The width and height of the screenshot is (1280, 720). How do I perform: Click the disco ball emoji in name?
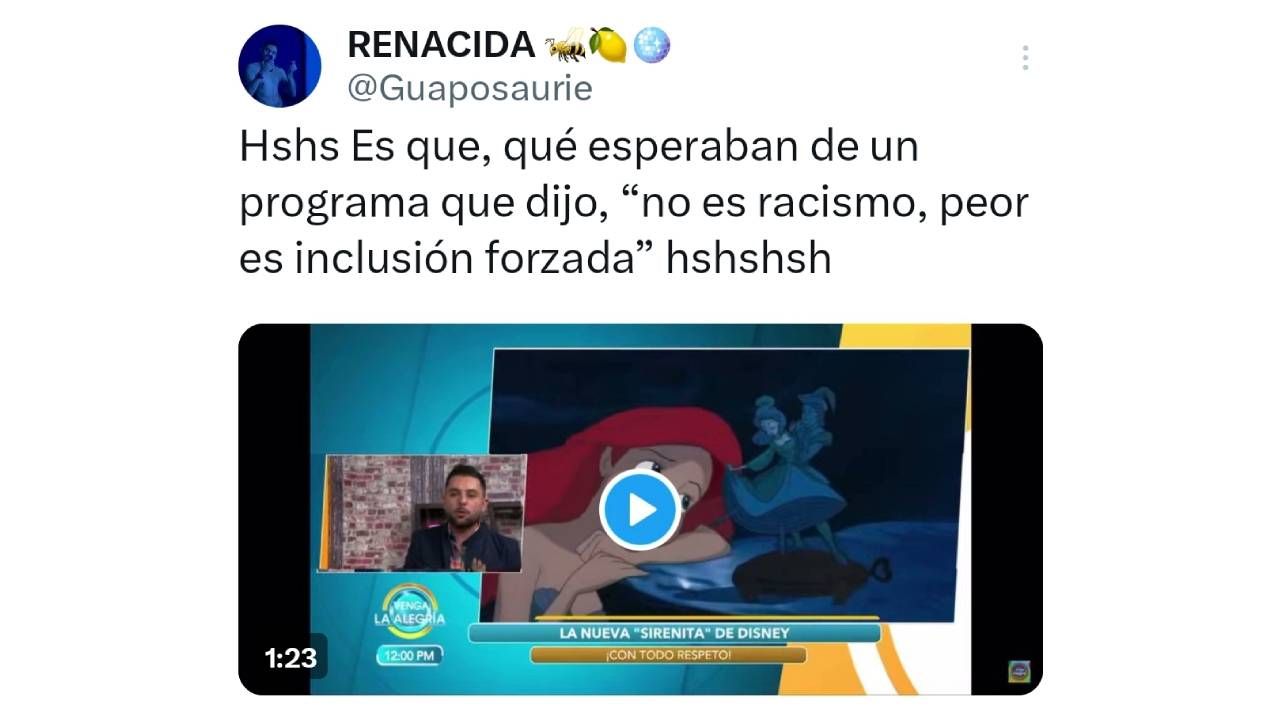coord(652,45)
